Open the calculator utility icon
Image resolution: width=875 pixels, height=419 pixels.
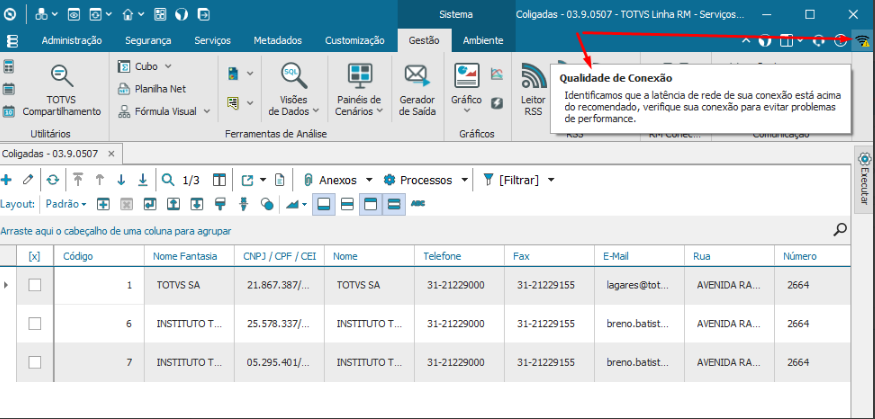pos(8,67)
